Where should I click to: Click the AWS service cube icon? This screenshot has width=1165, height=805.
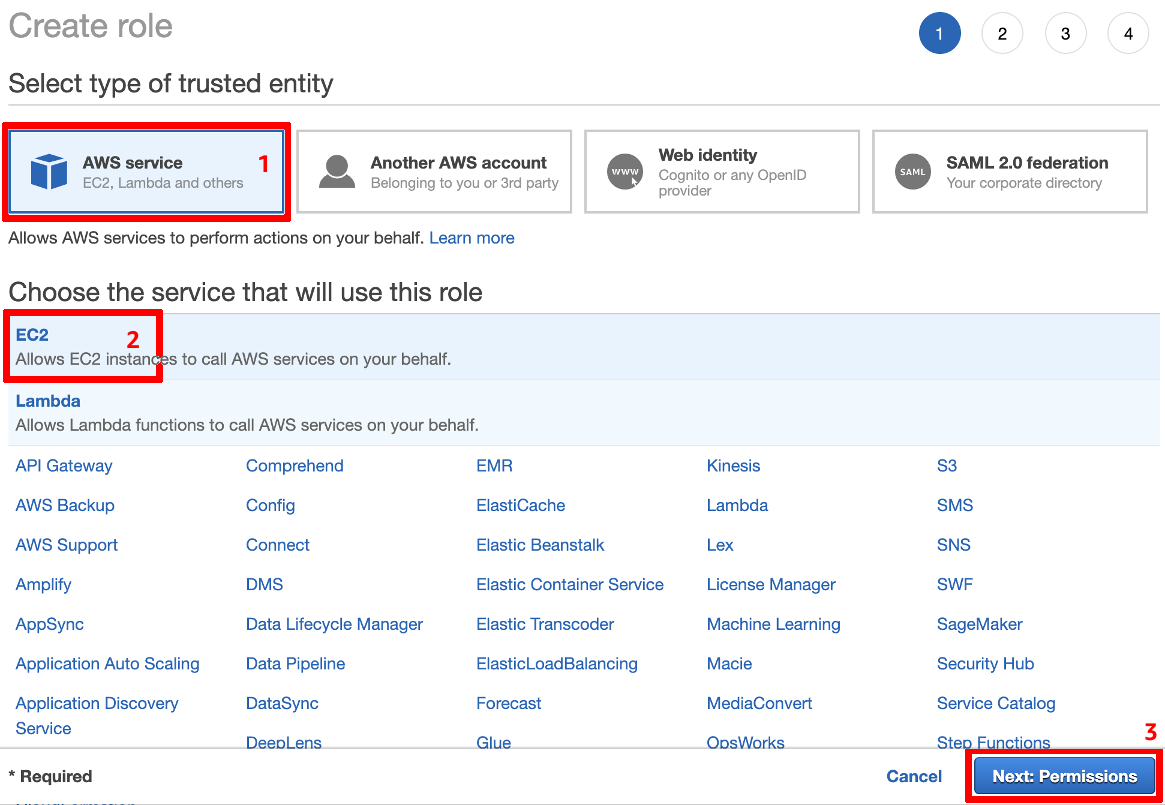49,172
